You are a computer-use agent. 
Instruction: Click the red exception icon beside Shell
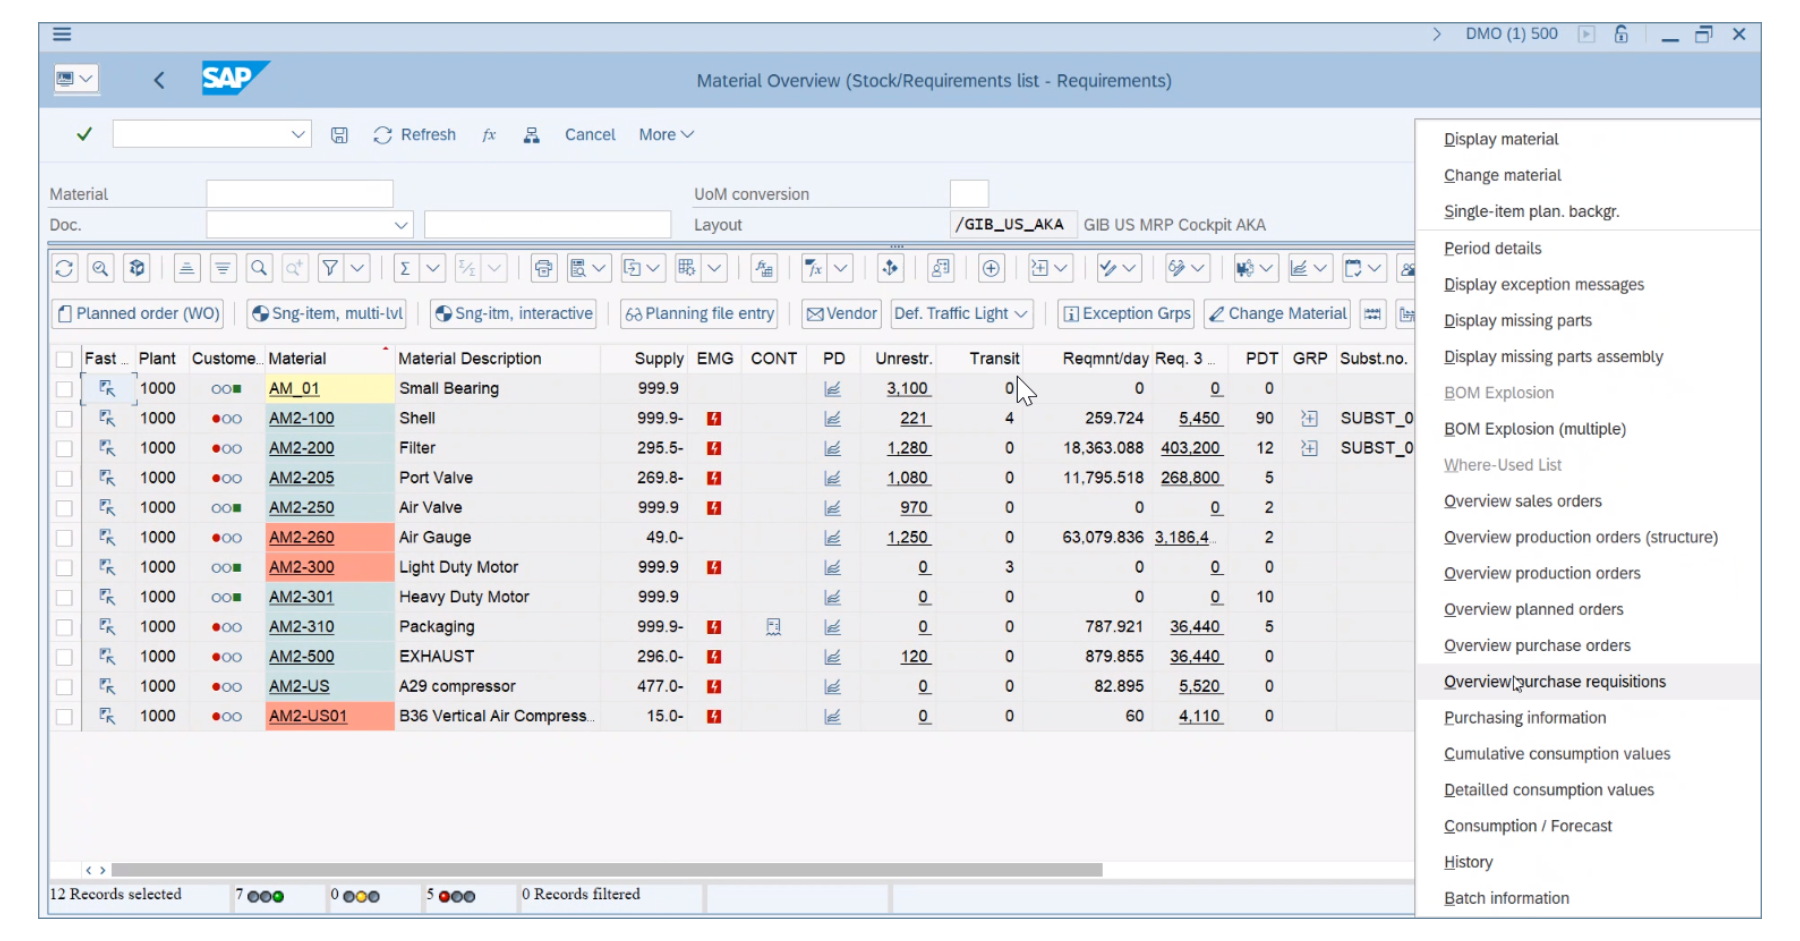coord(714,418)
